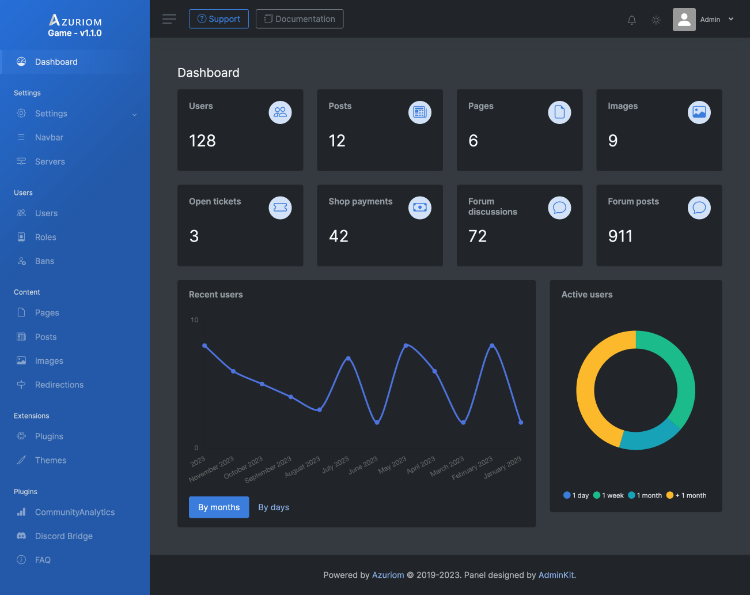Image resolution: width=750 pixels, height=595 pixels.
Task: Click the Forum discussions chat icon
Action: pyautogui.click(x=559, y=208)
